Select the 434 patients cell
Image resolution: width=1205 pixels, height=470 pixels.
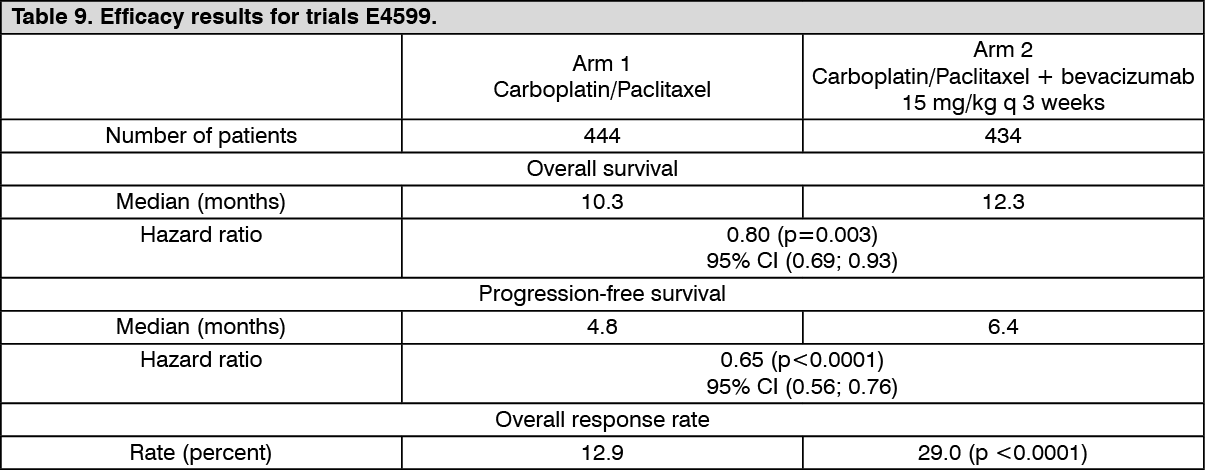click(1003, 136)
